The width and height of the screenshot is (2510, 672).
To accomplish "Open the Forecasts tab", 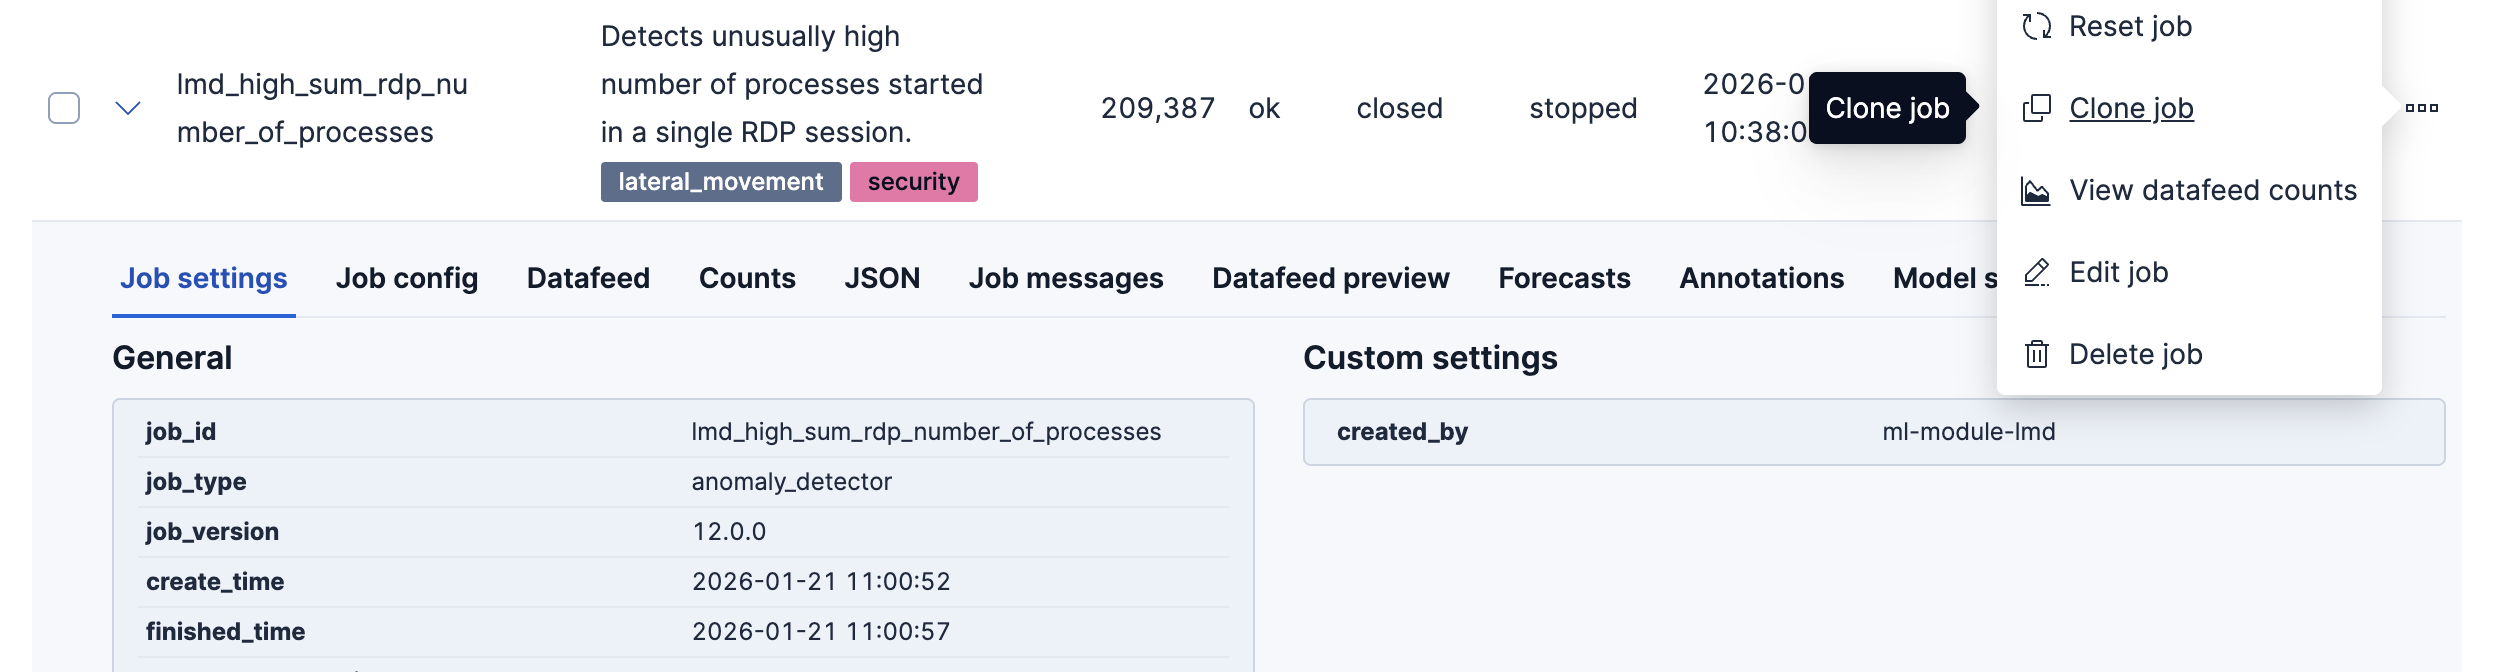I will [1564, 278].
